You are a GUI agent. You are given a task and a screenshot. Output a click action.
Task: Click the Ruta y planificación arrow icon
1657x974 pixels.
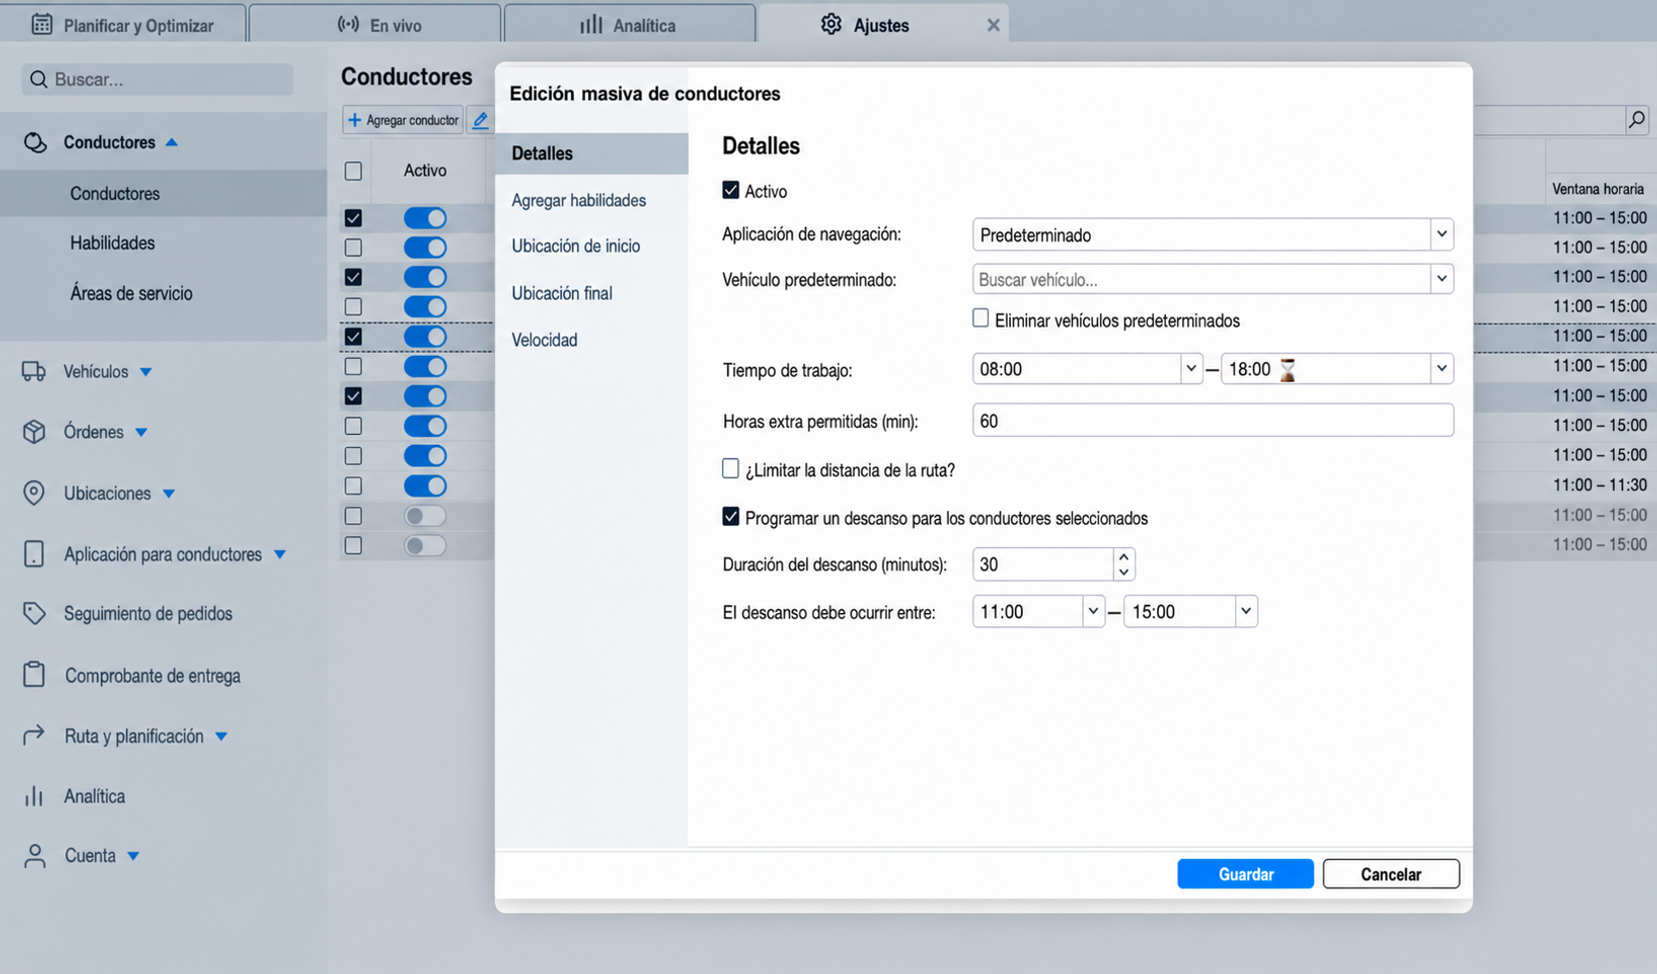pyautogui.click(x=34, y=735)
